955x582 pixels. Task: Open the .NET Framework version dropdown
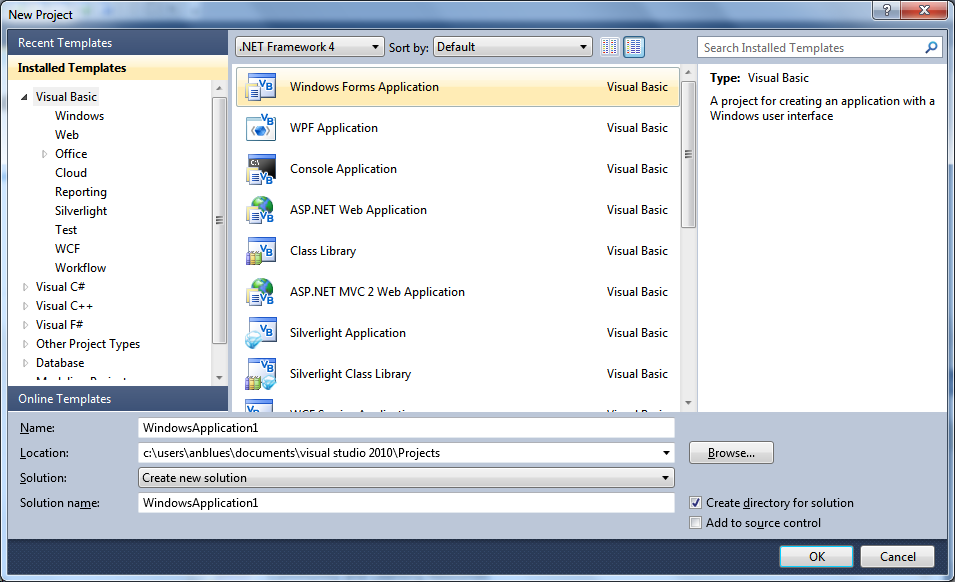click(x=375, y=46)
